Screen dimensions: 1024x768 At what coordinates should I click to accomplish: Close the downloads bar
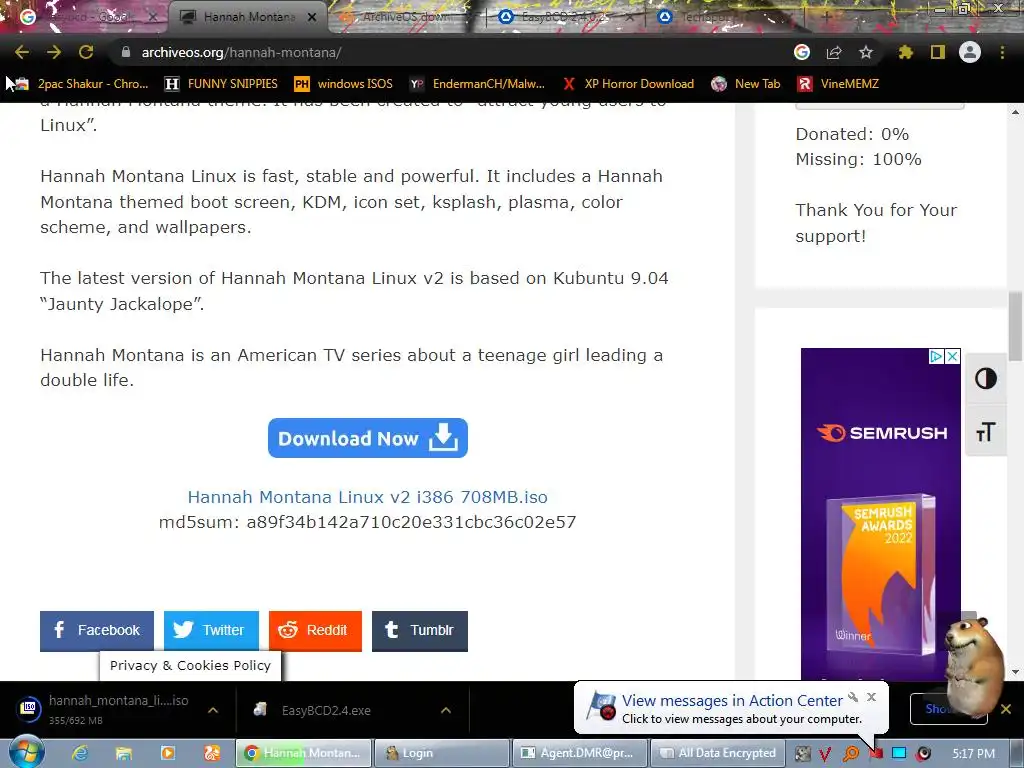click(x=1006, y=709)
